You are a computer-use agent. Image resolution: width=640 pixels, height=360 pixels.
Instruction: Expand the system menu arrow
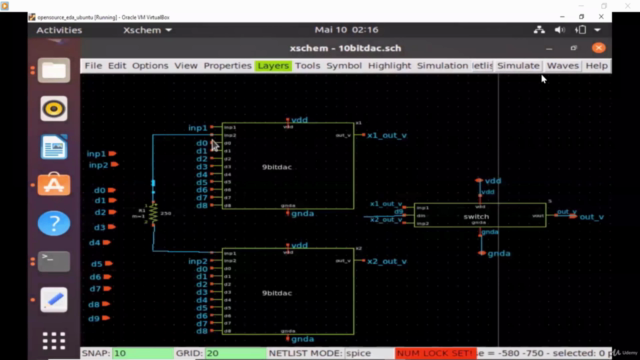tap(597, 30)
